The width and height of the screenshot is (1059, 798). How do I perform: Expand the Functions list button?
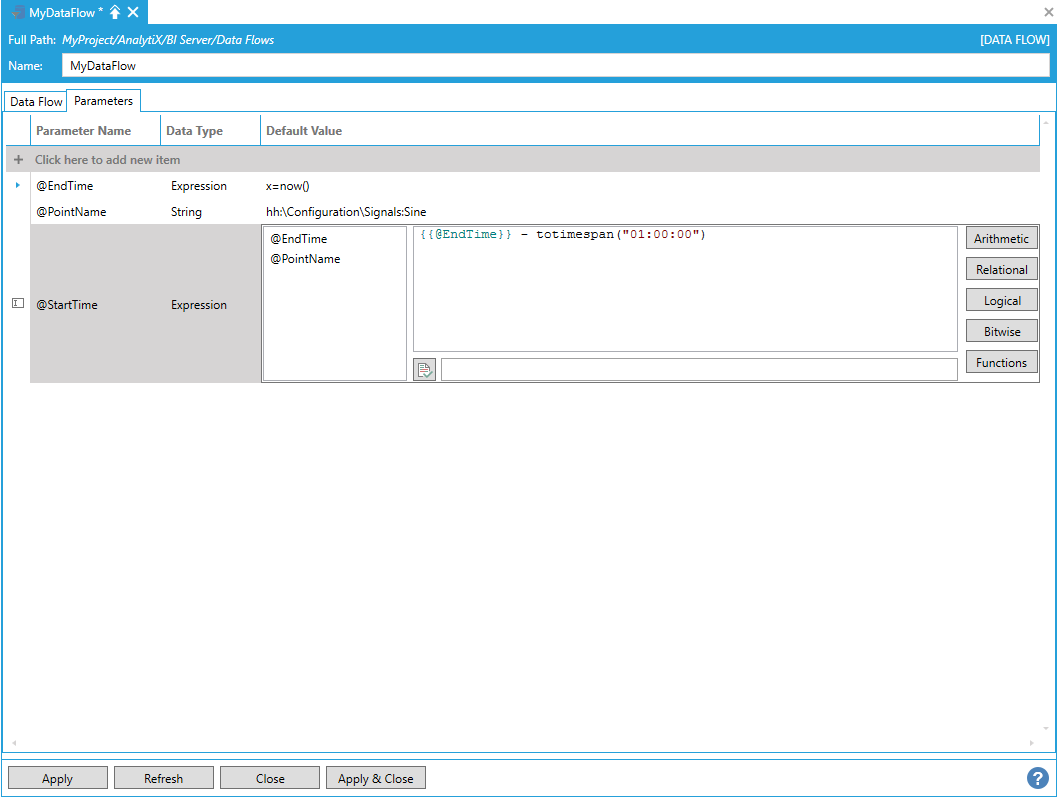tap(1001, 363)
